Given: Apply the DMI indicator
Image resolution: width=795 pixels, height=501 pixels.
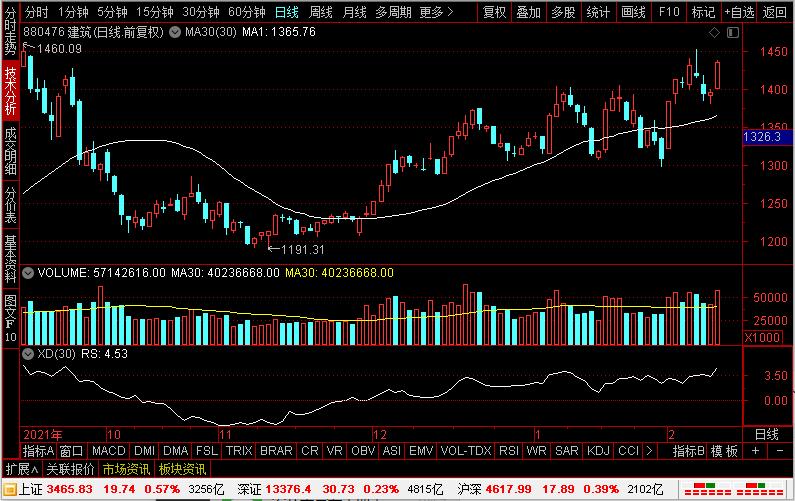Looking at the screenshot, I should (x=144, y=451).
